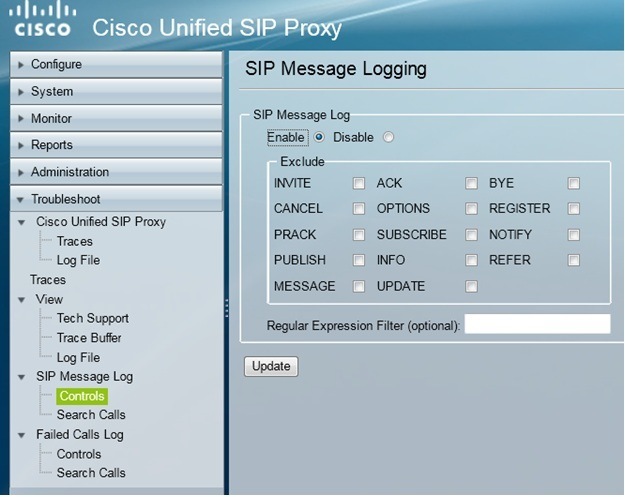The image size is (625, 497).
Task: Check the REFER exclude checkbox
Action: [x=574, y=260]
